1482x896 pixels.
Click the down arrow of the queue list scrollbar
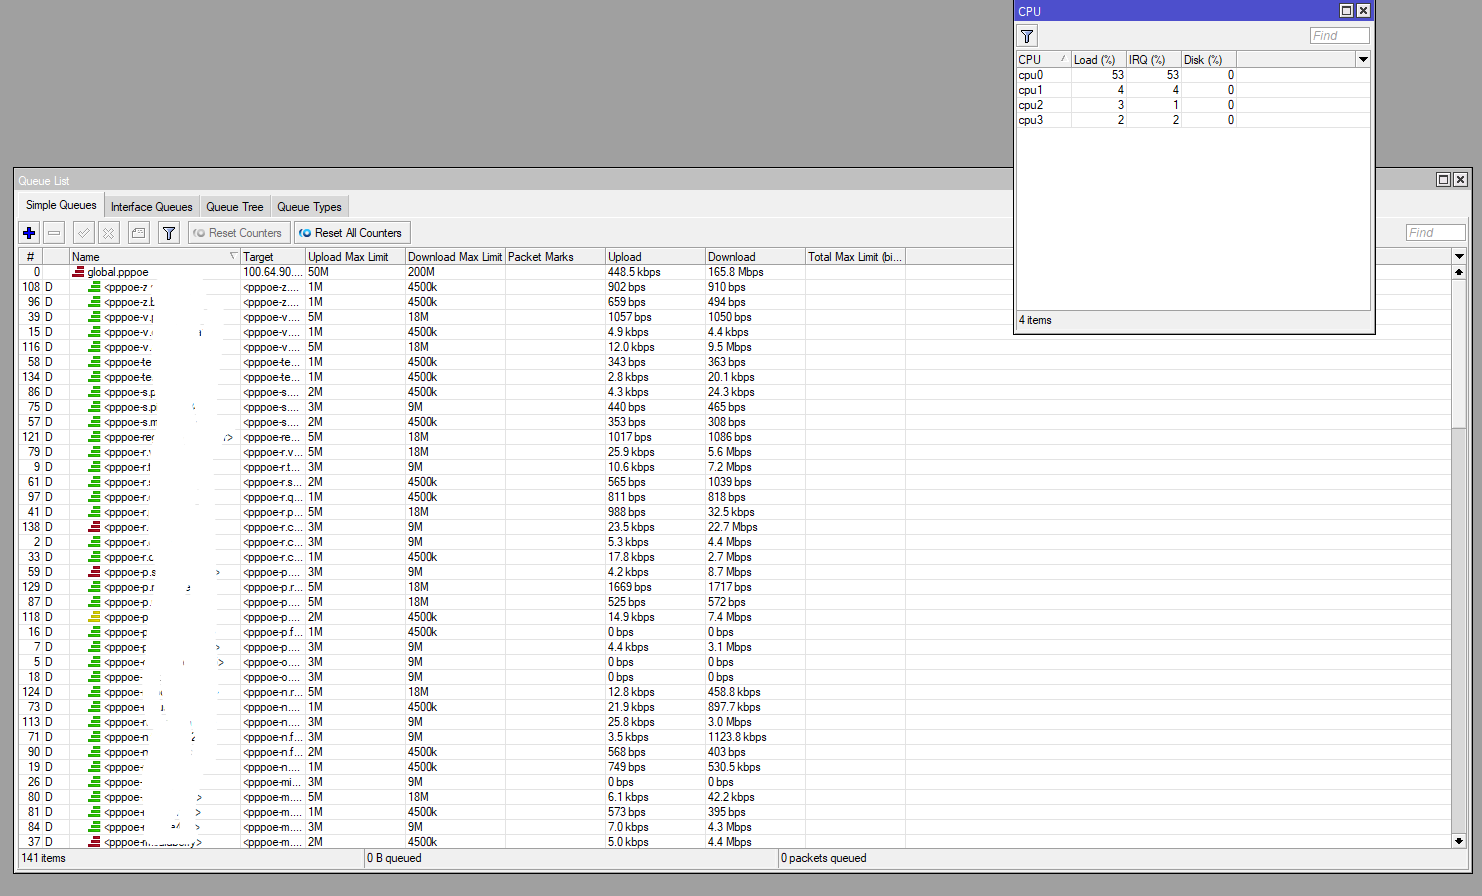[1458, 841]
